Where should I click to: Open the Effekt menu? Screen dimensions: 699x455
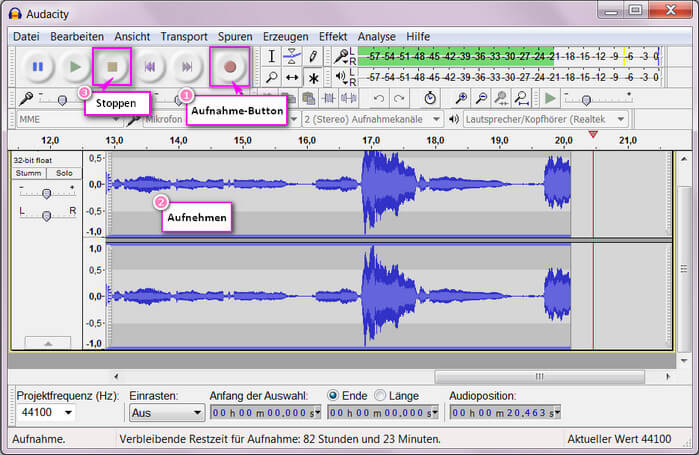(333, 37)
